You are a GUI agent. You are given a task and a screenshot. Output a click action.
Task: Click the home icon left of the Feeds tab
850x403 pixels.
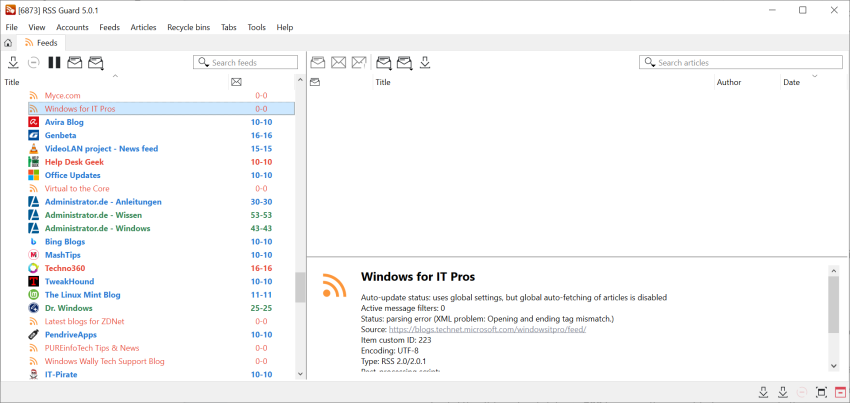tap(9, 43)
